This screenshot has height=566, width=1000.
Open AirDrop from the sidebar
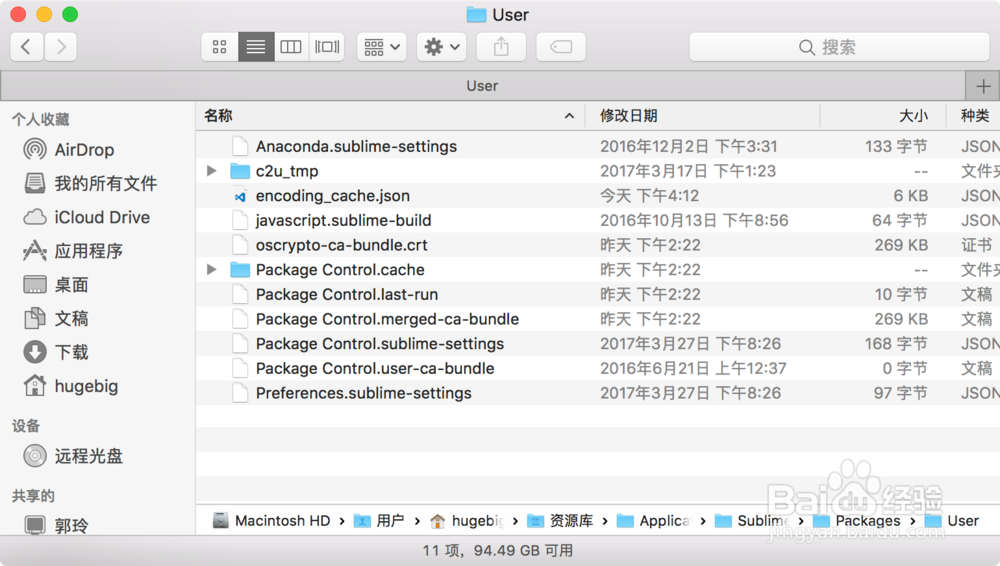(84, 150)
